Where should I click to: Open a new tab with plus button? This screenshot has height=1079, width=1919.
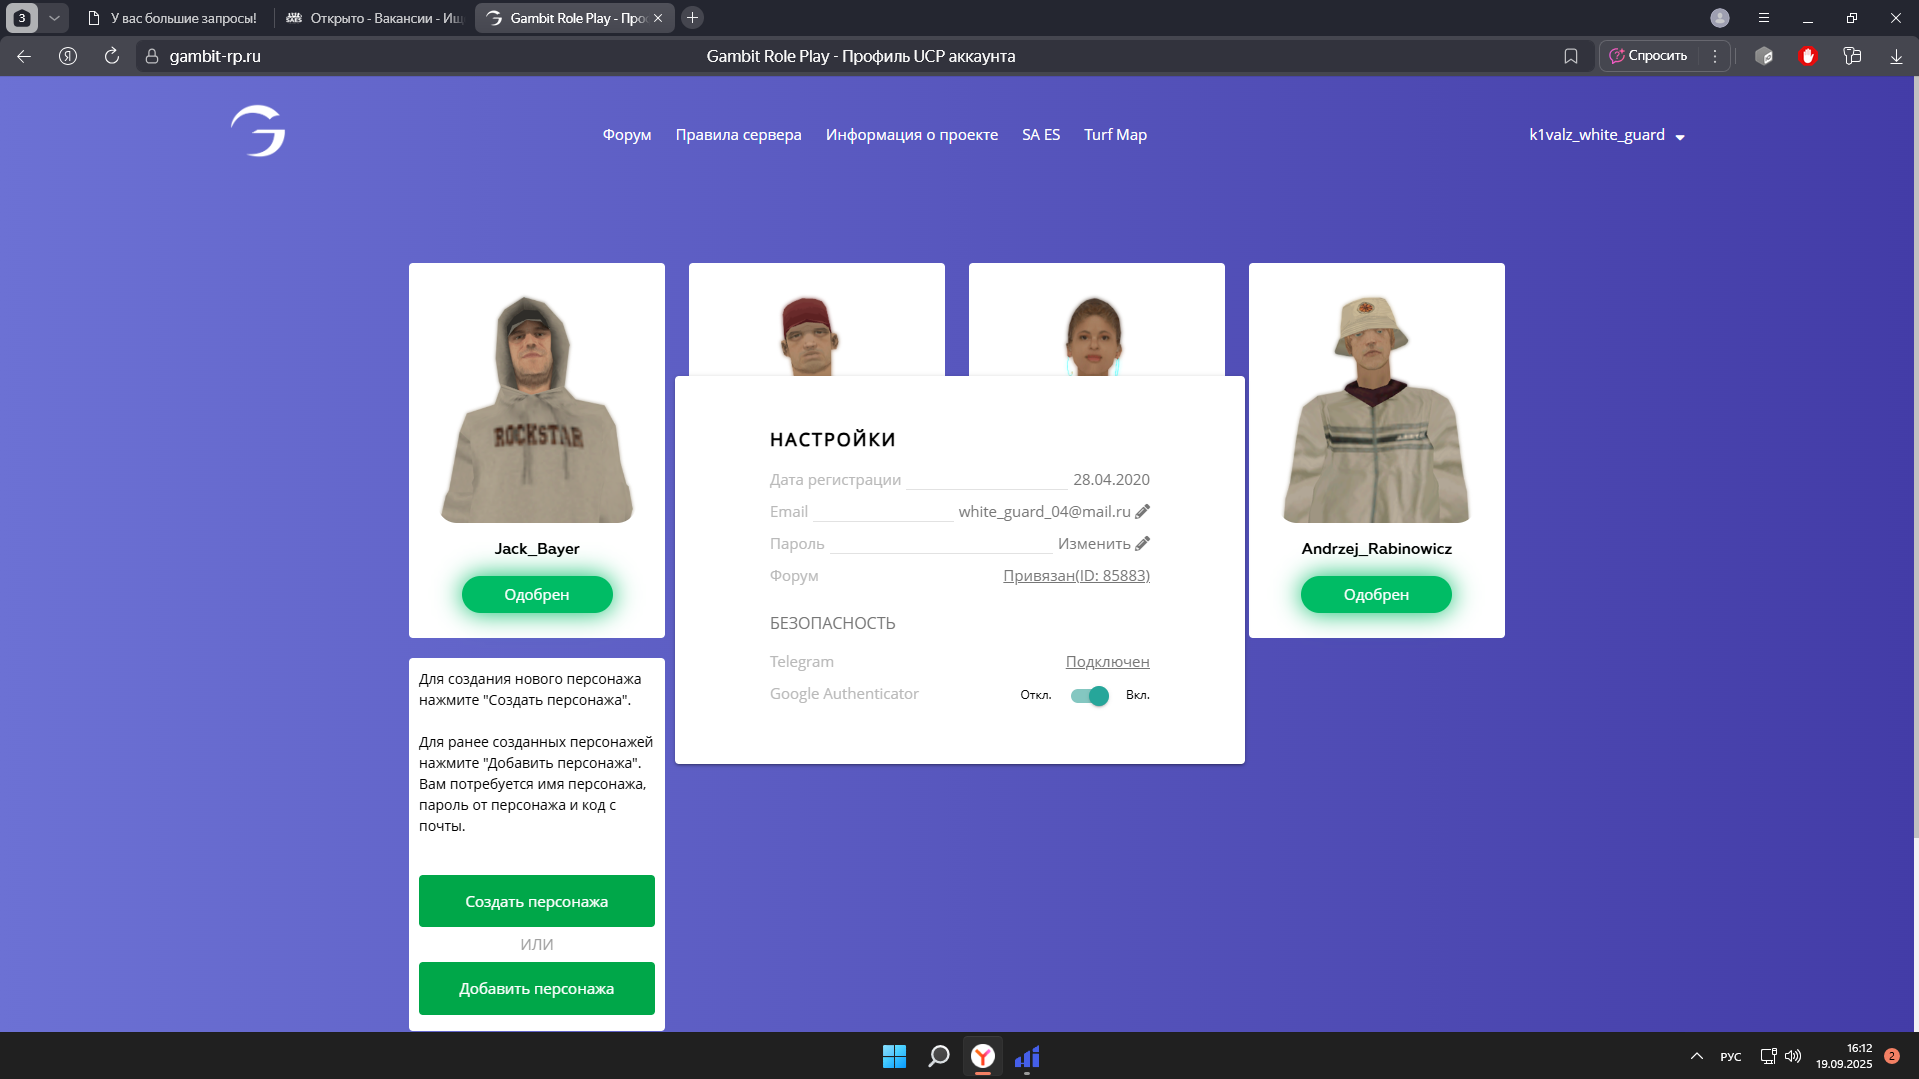click(x=692, y=18)
